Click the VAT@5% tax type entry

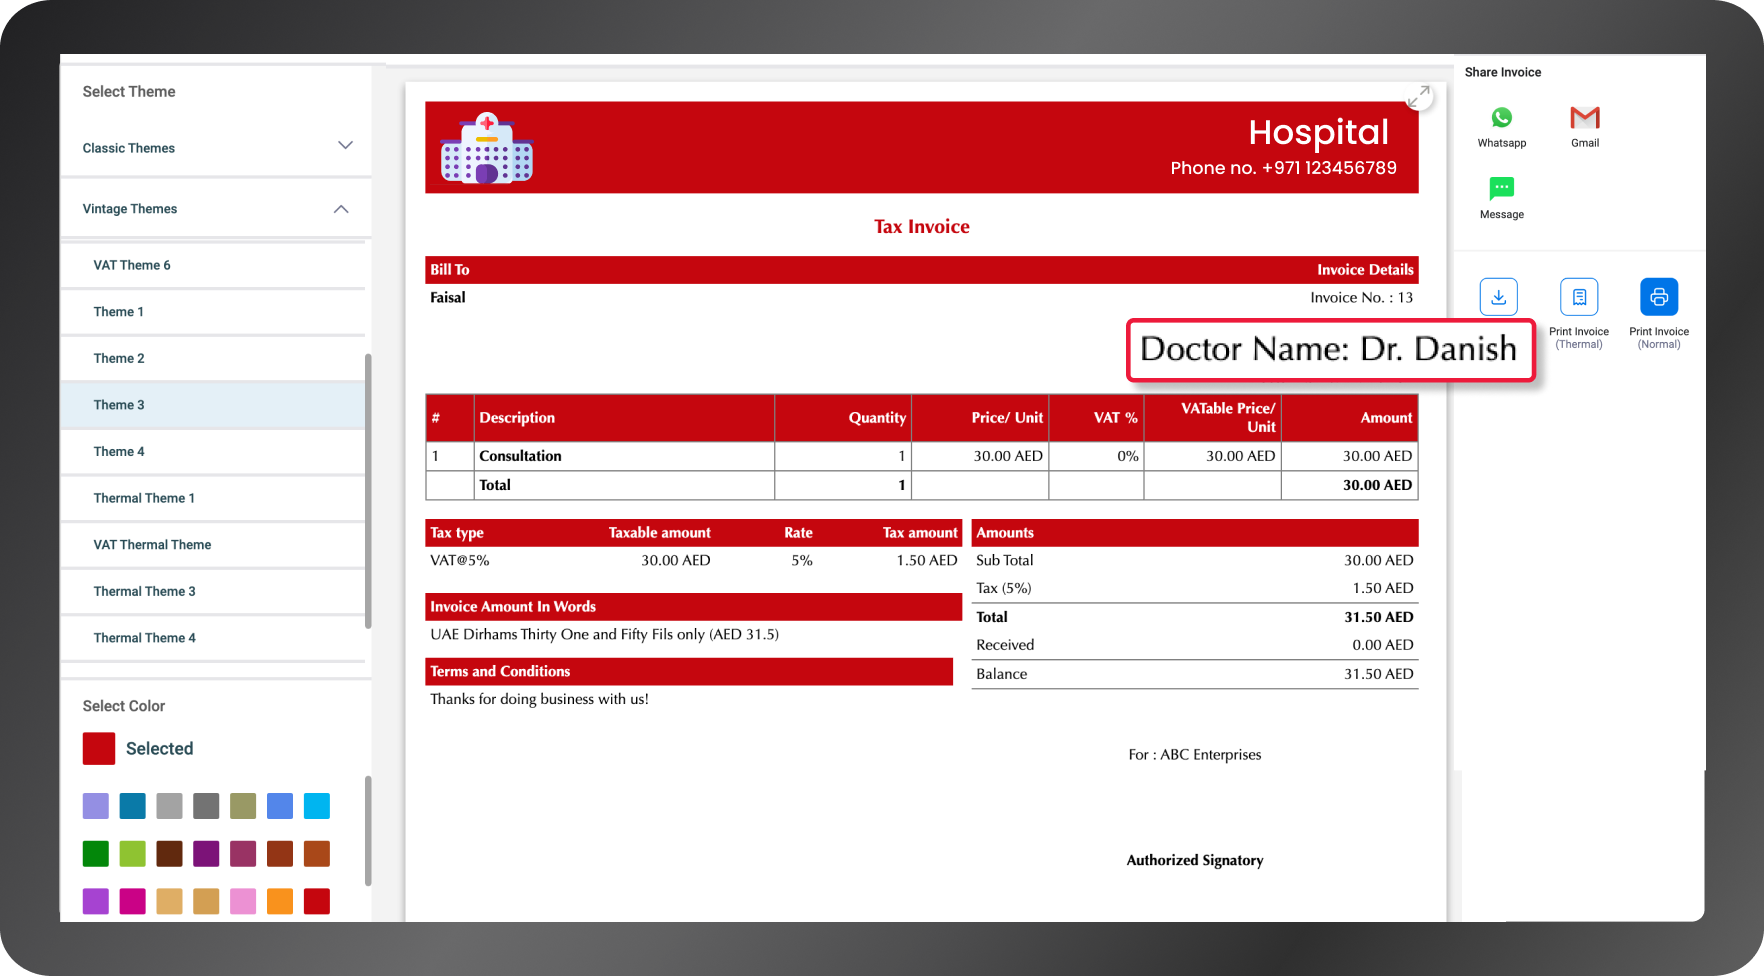tap(460, 560)
